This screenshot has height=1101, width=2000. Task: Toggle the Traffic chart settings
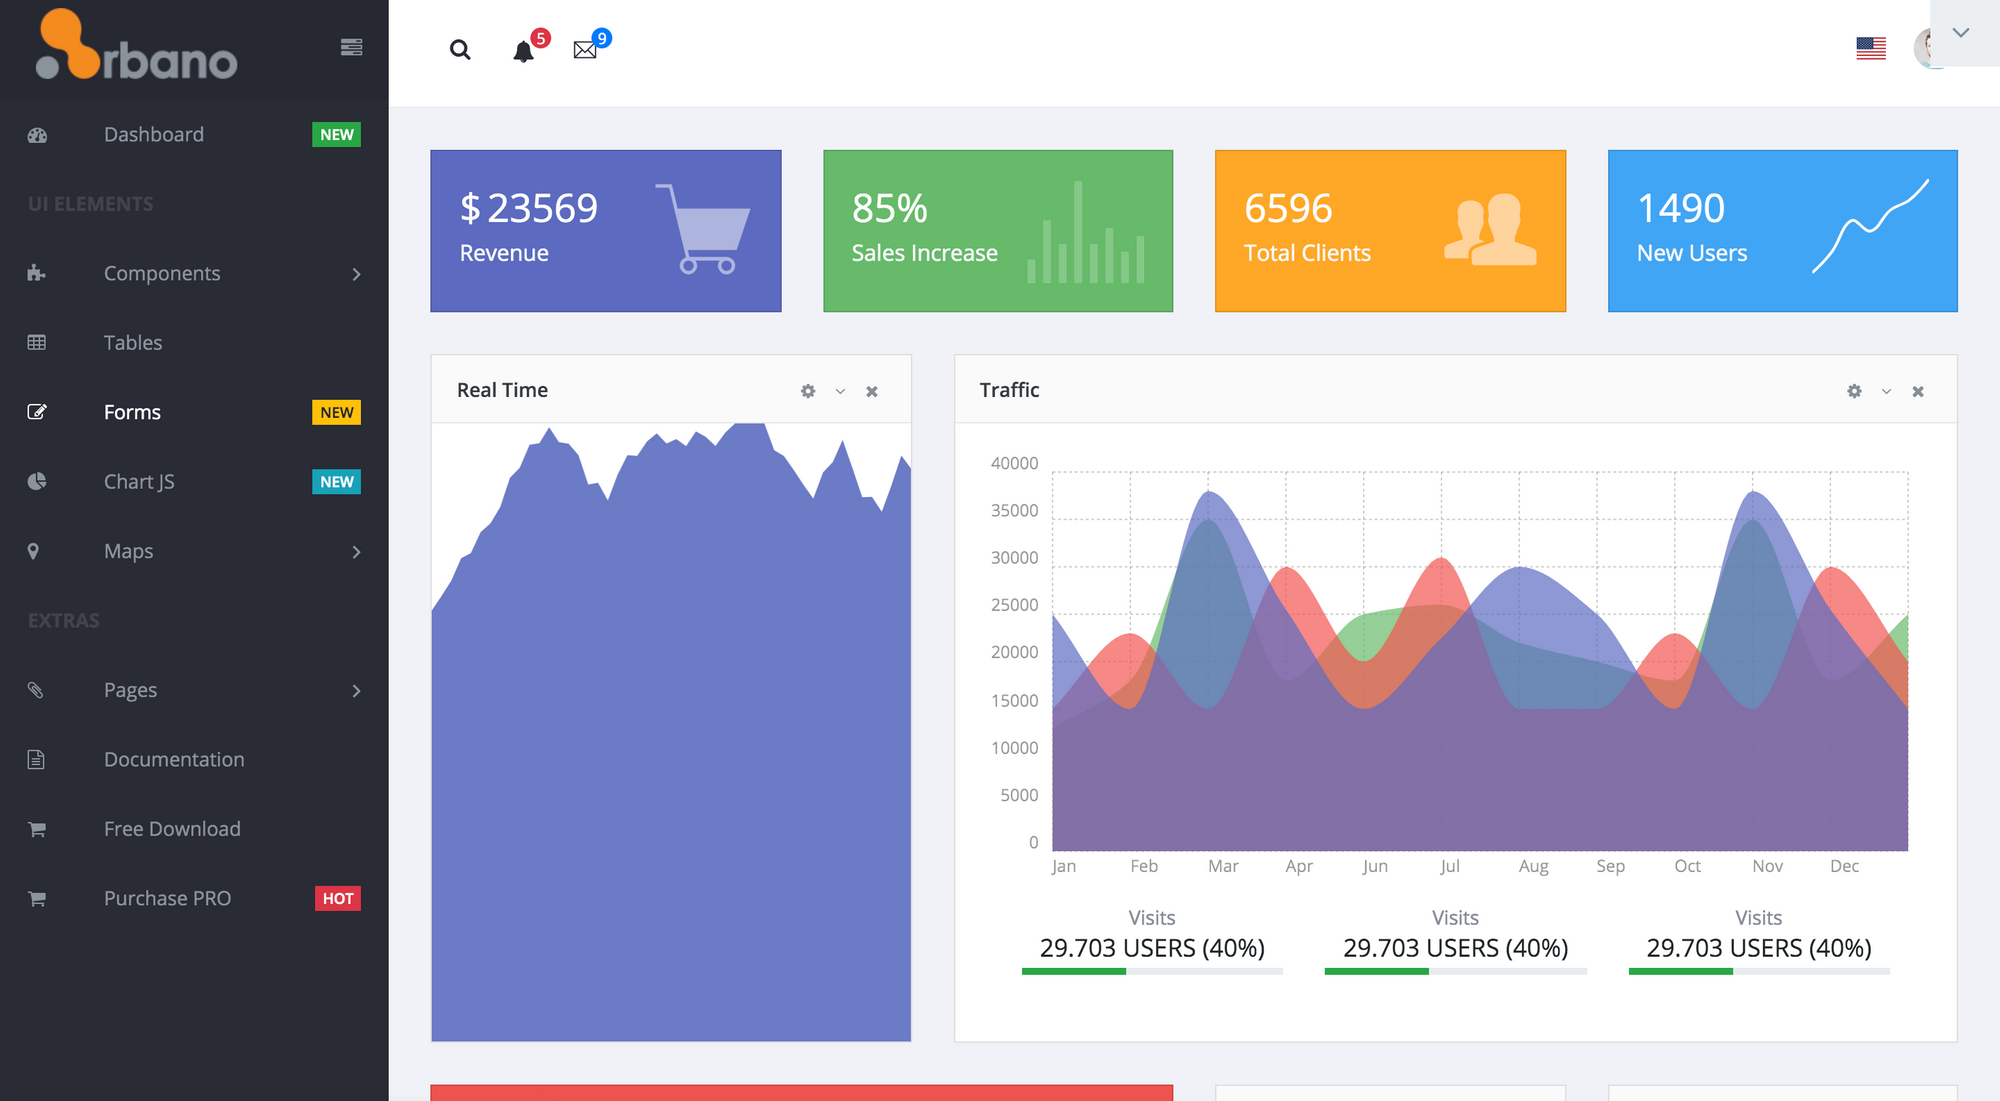click(x=1854, y=391)
